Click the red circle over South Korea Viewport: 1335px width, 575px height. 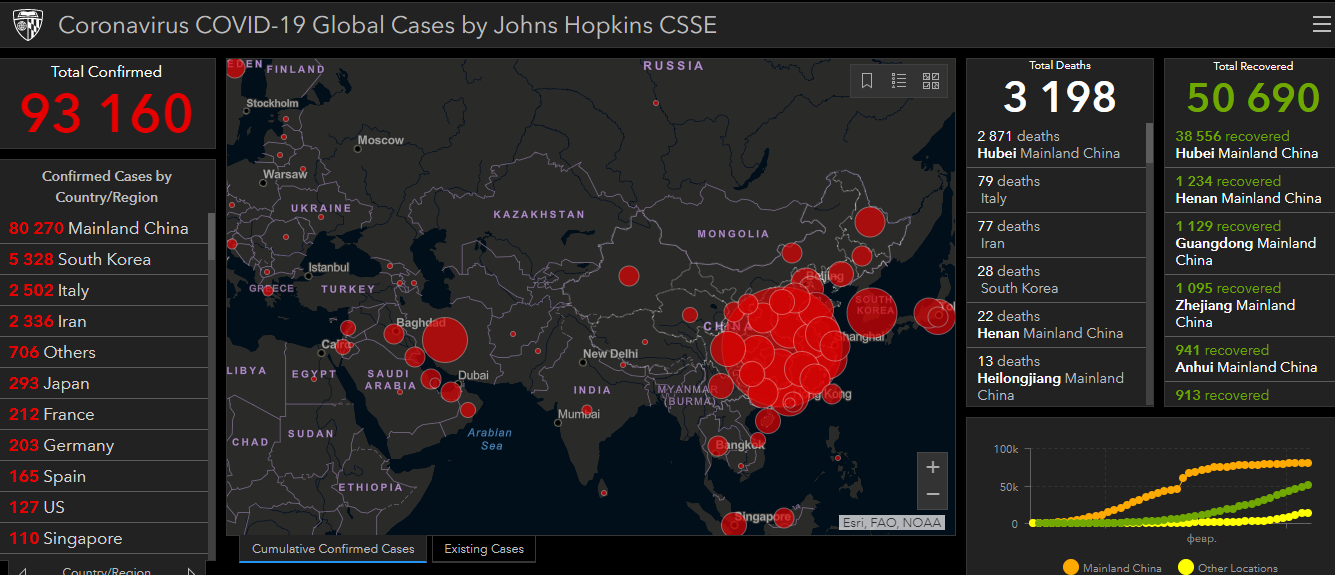point(872,311)
